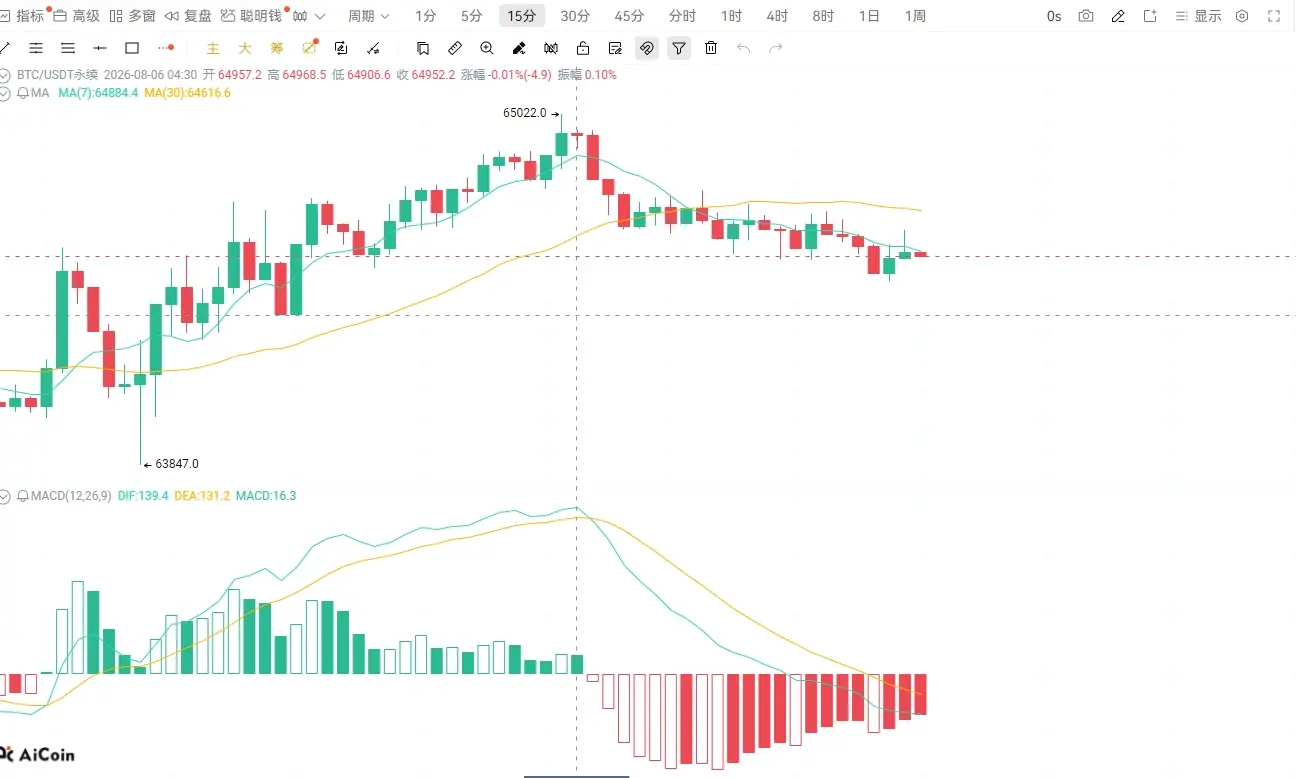
Task: Open the 多窗 multi-window layout
Action: tap(133, 16)
